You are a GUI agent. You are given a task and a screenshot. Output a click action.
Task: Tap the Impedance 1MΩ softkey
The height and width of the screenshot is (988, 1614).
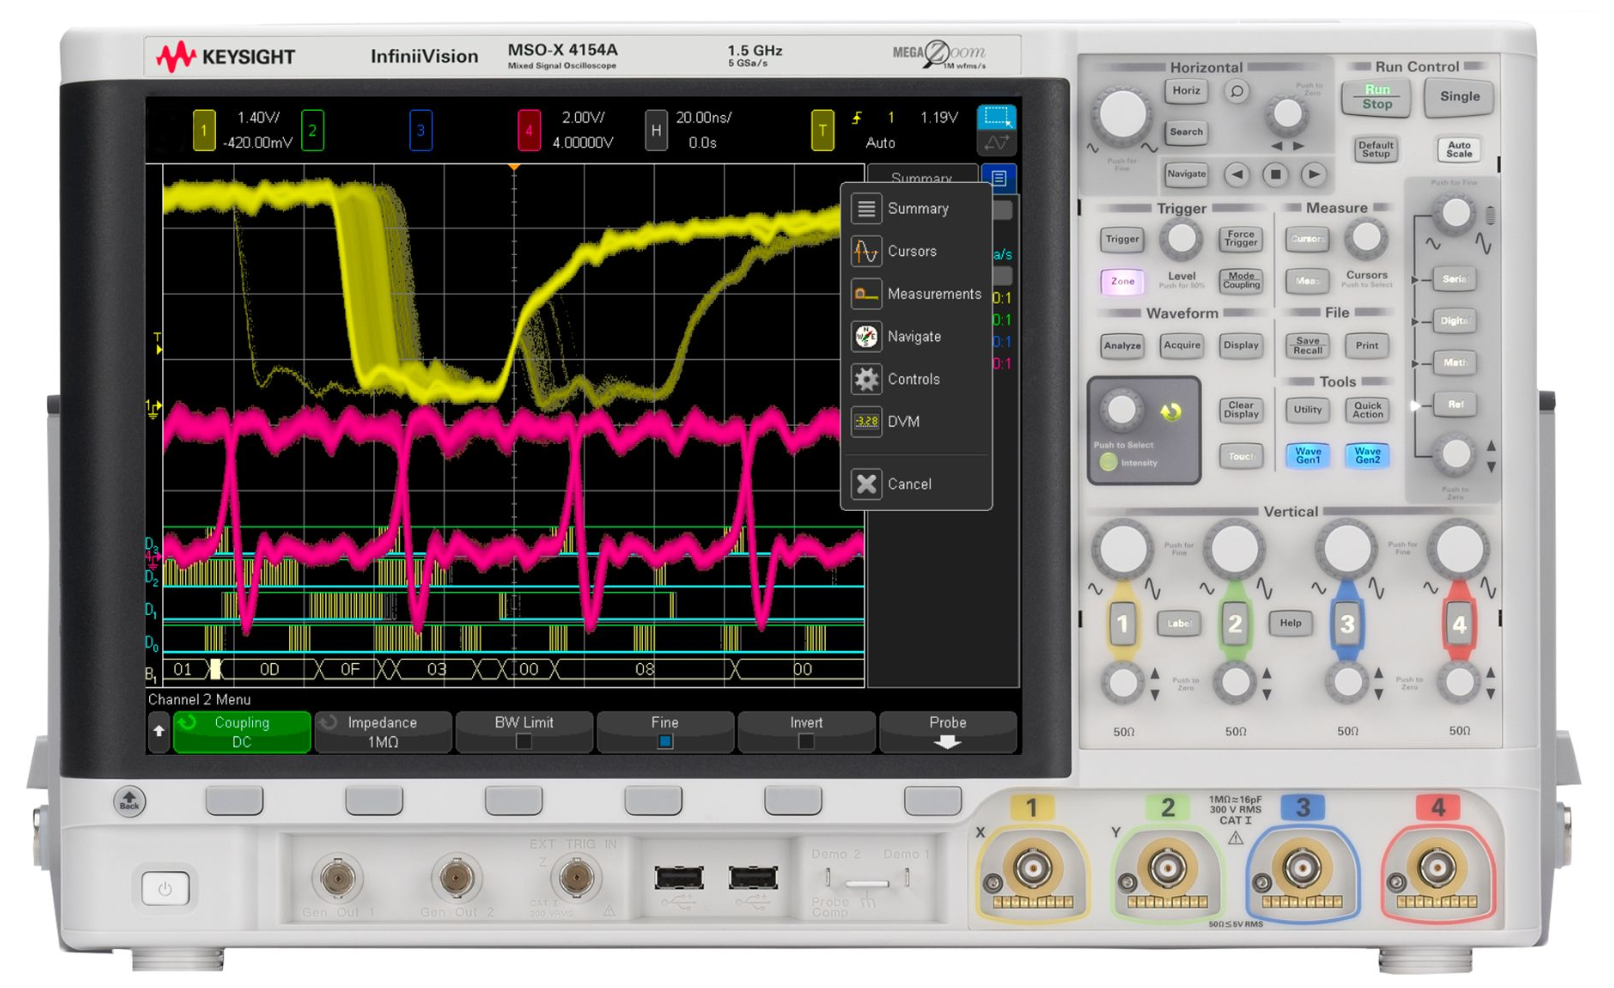click(x=383, y=732)
